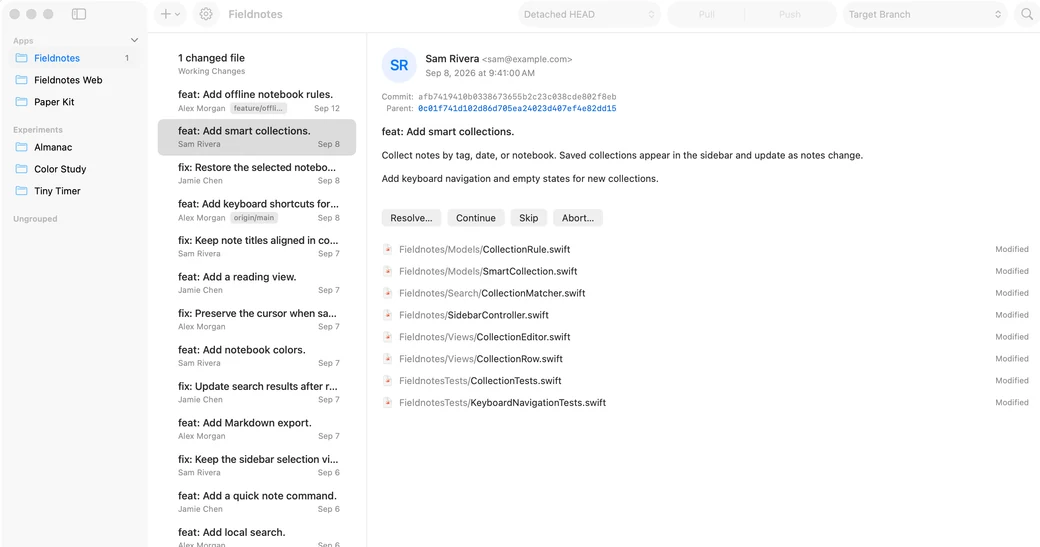The image size is (1040, 547).
Task: Open the plus add menu
Action: (x=170, y=14)
